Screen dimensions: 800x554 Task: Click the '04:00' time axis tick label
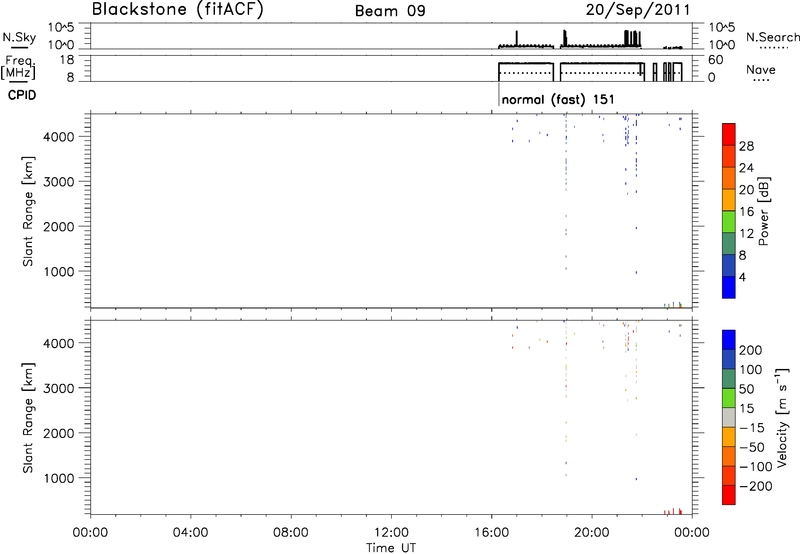pyautogui.click(x=190, y=533)
